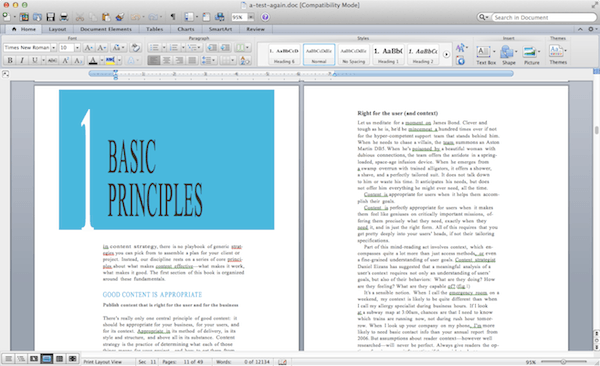Click the Paste clipboard icon
The image size is (600, 366).
coord(106,17)
